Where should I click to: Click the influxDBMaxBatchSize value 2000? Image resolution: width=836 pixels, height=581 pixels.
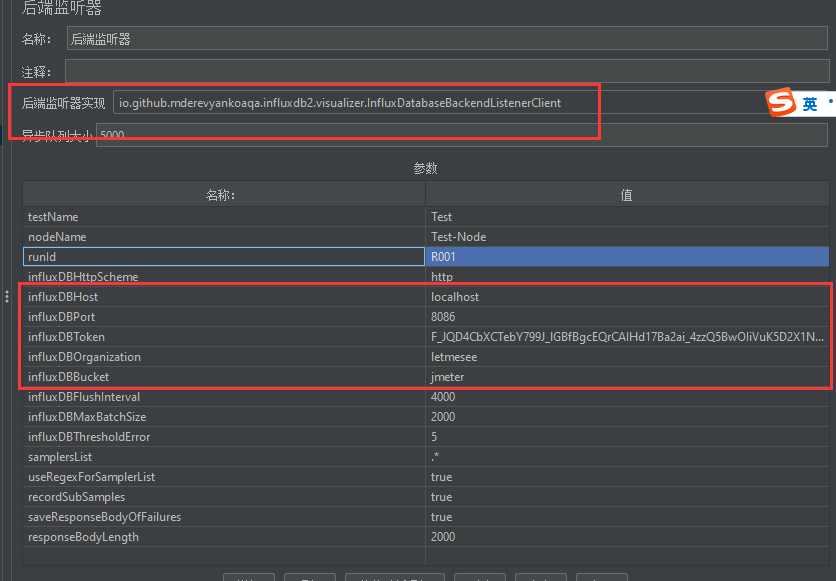pos(628,416)
